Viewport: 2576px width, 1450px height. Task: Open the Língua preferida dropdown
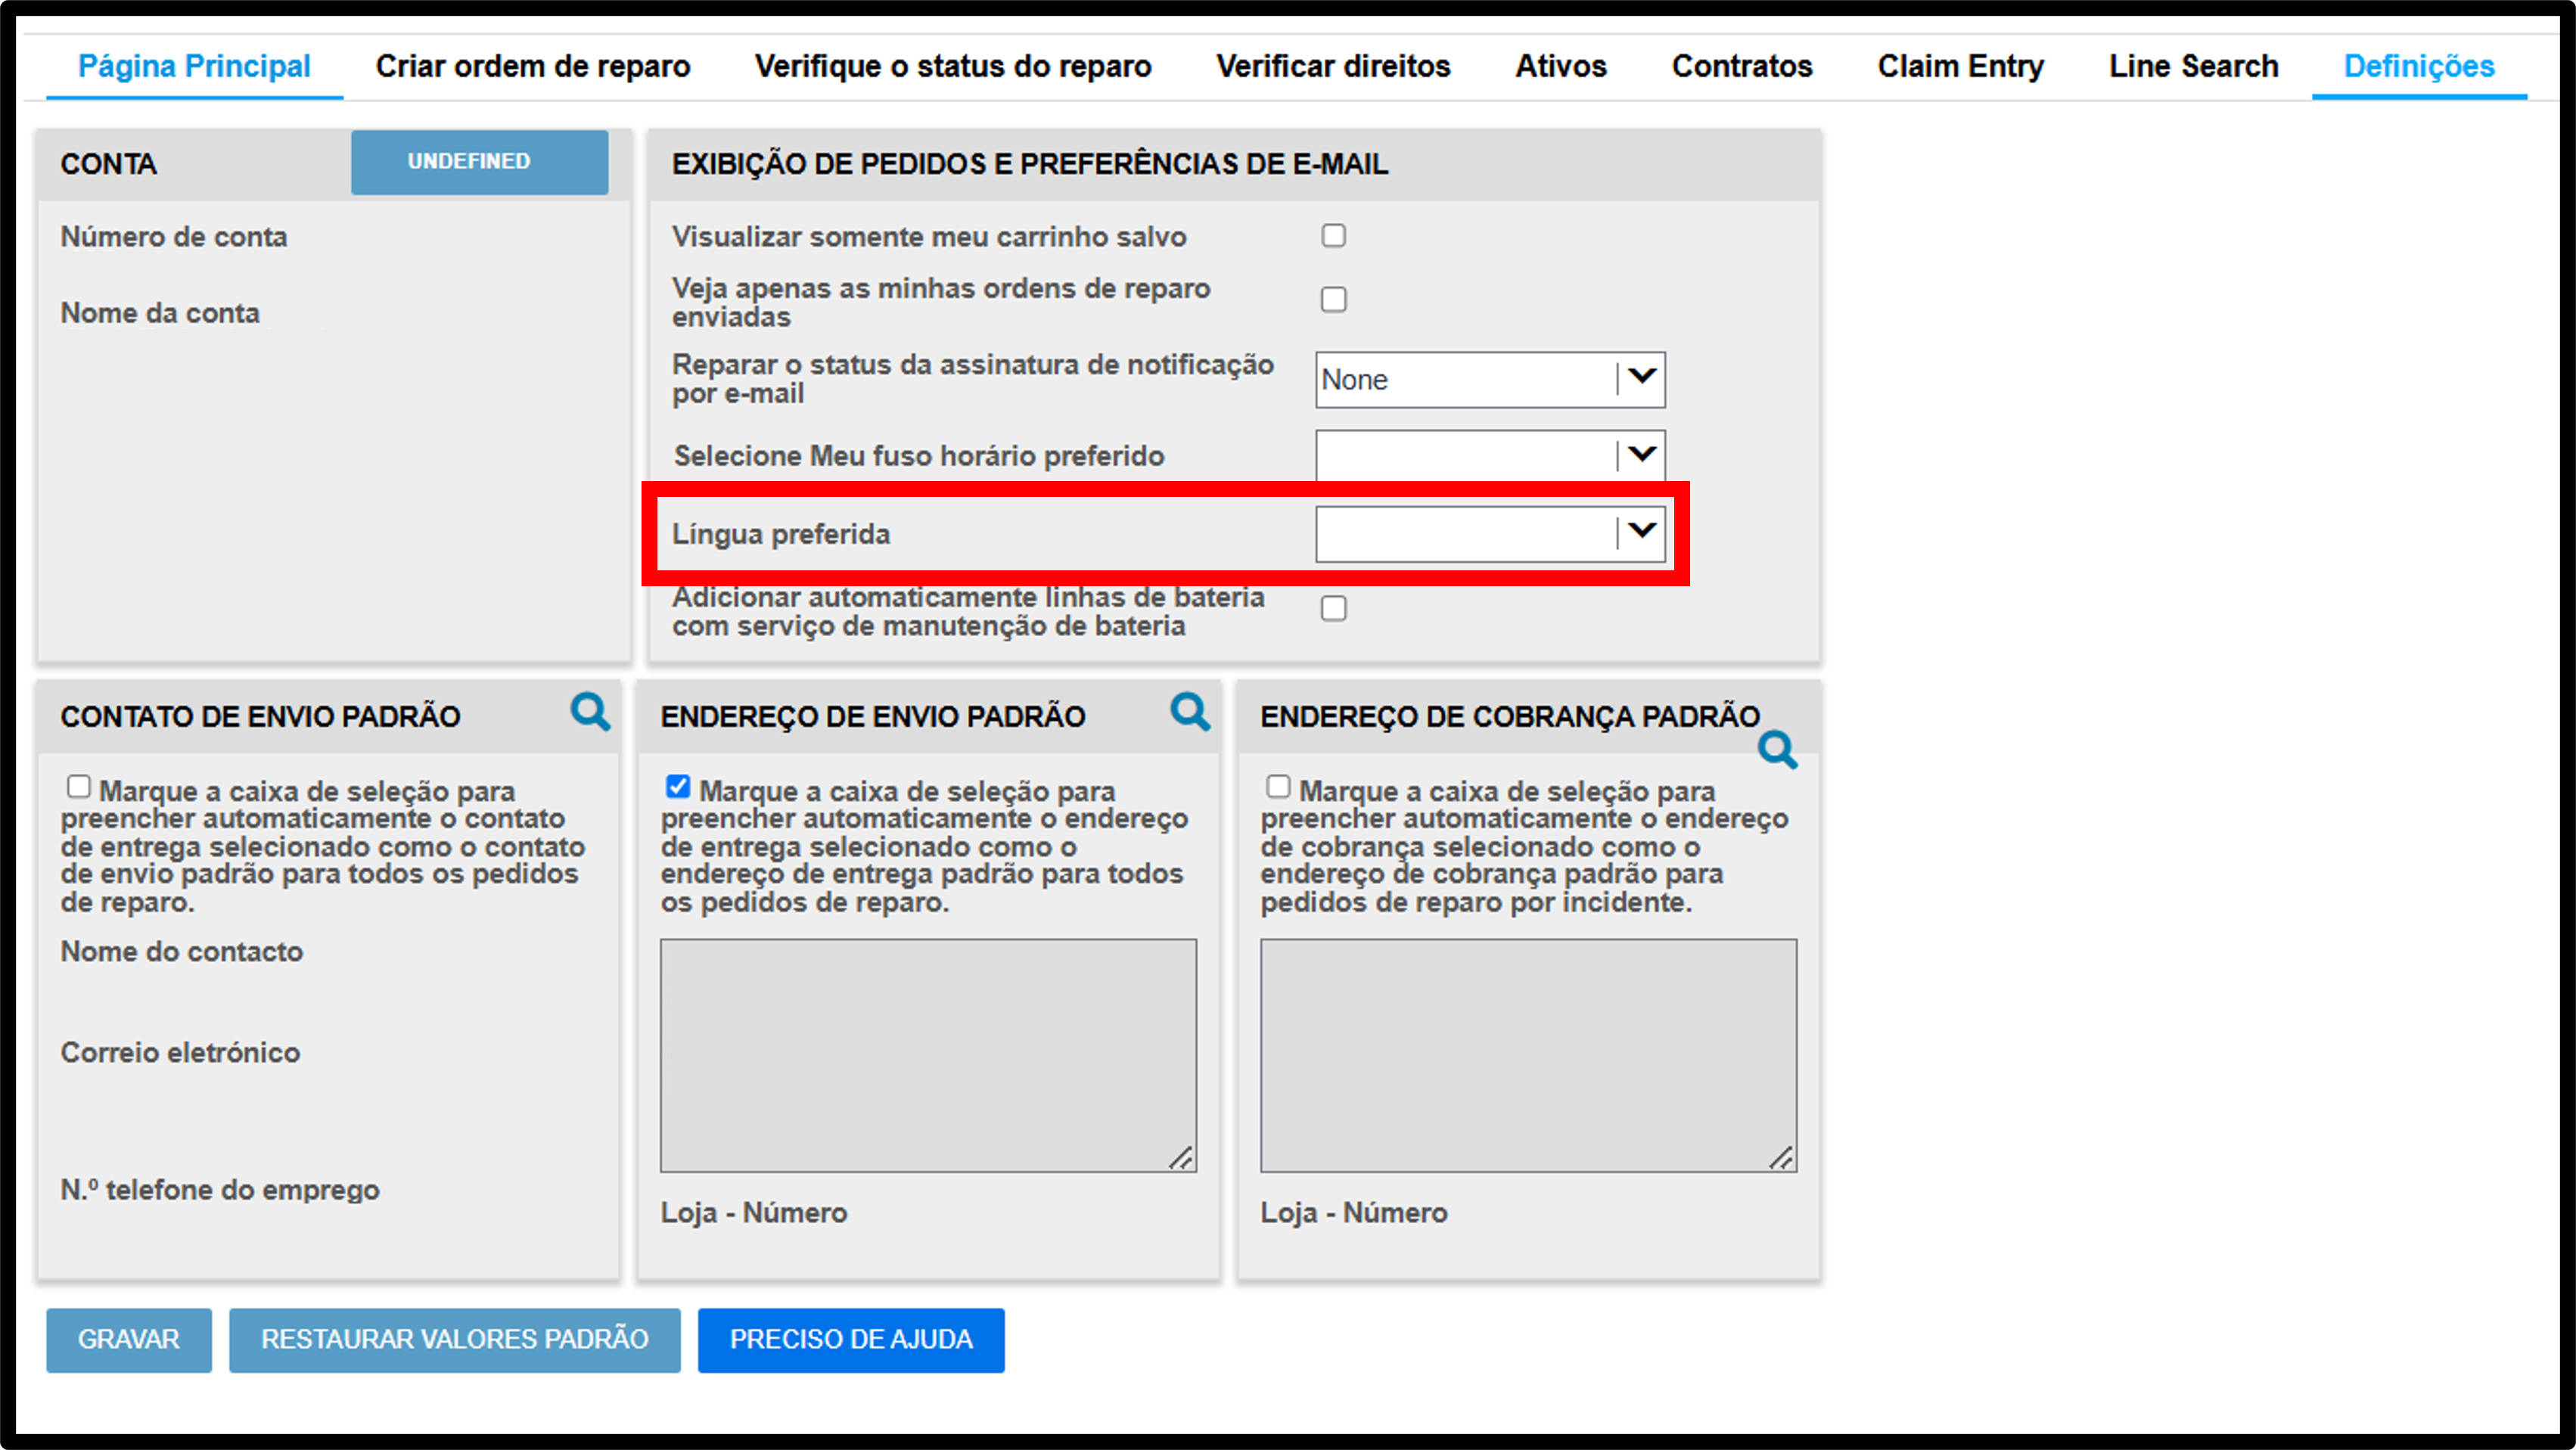[x=1490, y=534]
